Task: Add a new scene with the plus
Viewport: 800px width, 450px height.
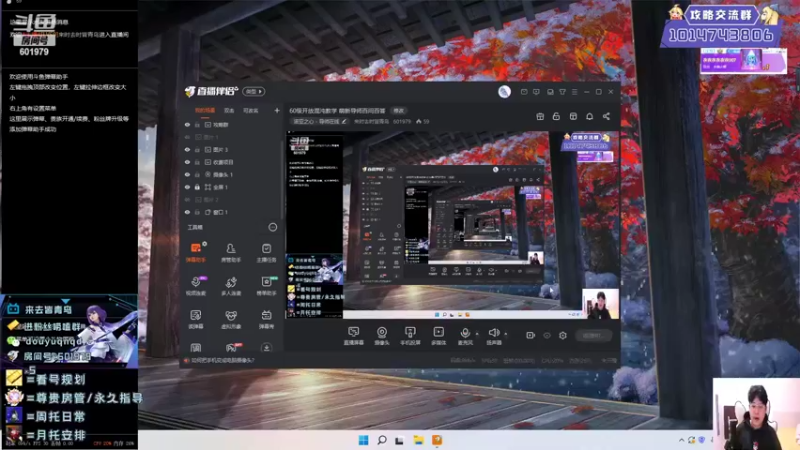Action: (277, 110)
